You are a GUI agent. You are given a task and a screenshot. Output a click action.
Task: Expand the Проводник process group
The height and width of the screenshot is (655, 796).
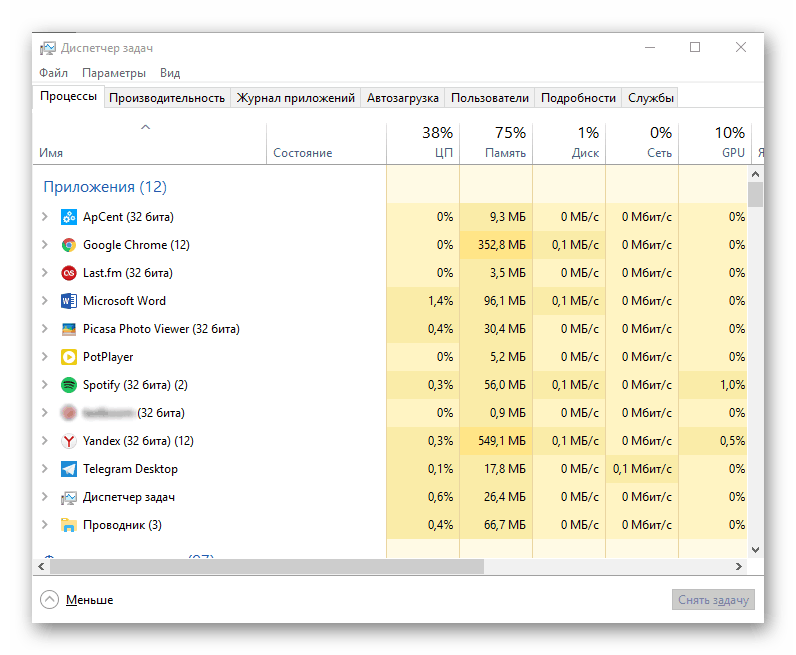(x=45, y=525)
